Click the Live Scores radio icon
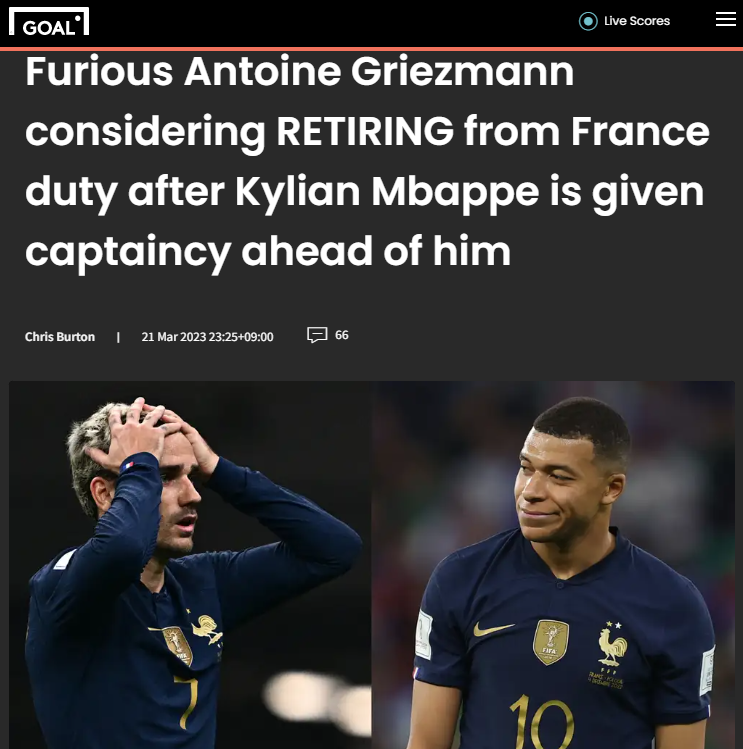Screen dimensions: 743x749 (x=588, y=21)
